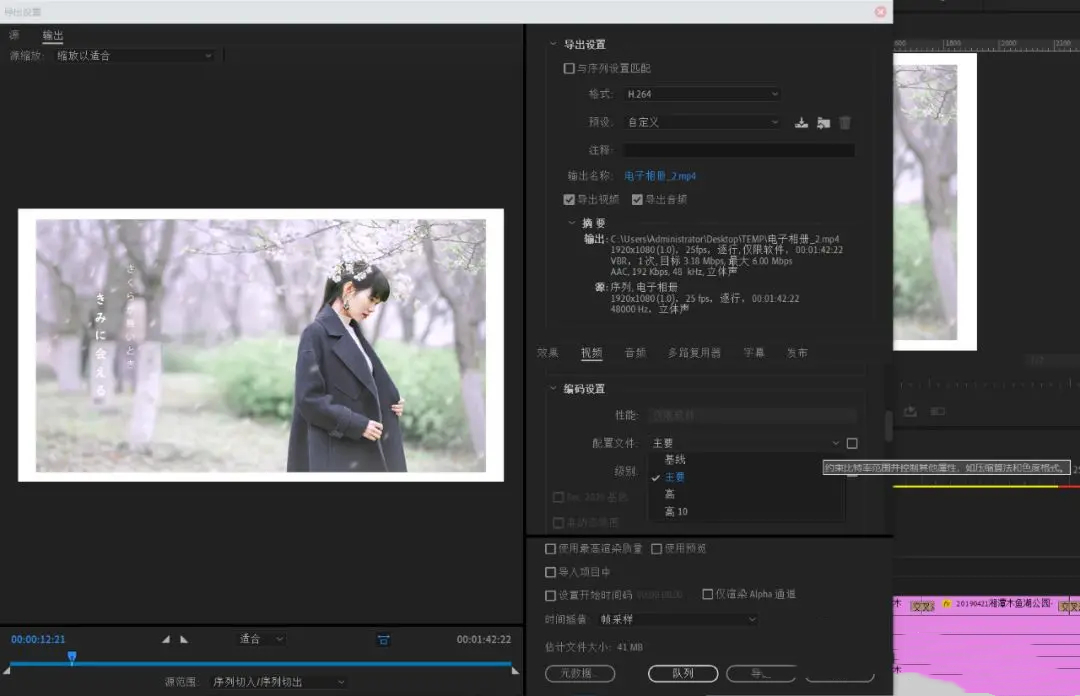Click the export icon in the right panel
1080x696 pixels.
tap(910, 411)
